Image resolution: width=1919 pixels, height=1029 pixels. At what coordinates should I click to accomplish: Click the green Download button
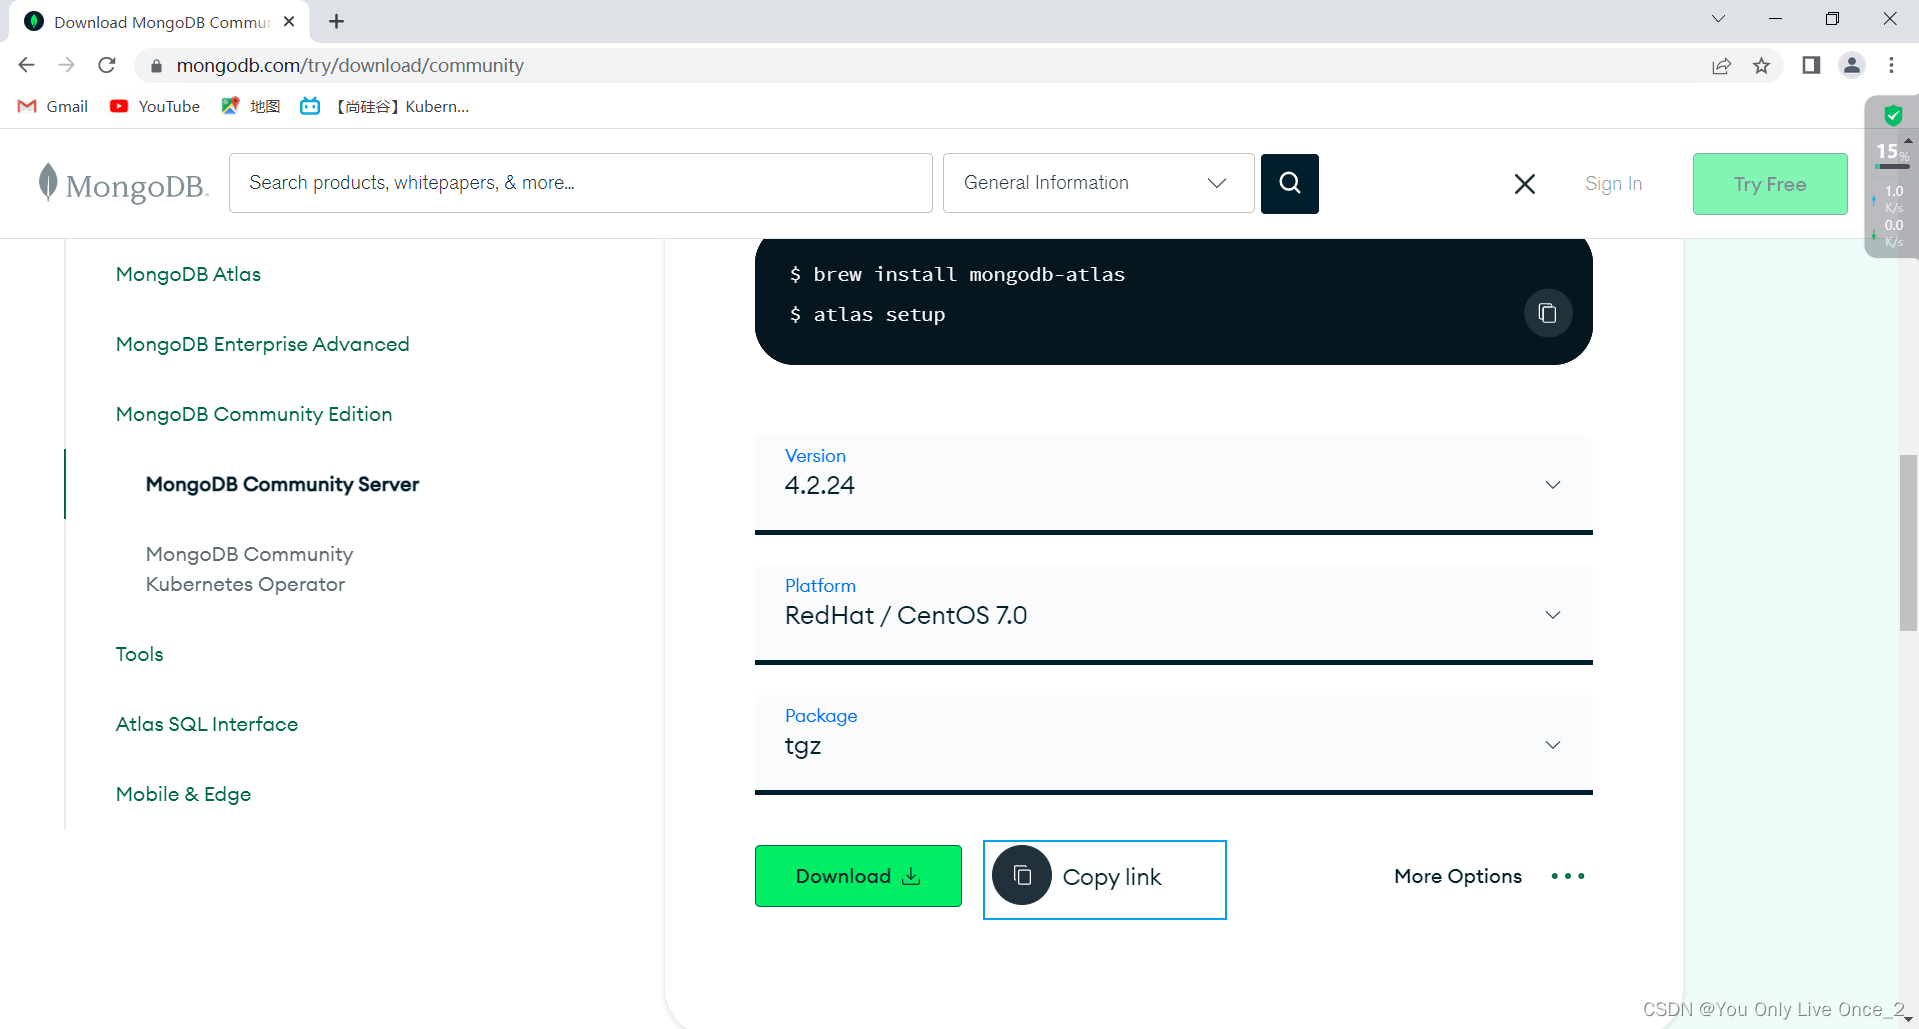[858, 876]
